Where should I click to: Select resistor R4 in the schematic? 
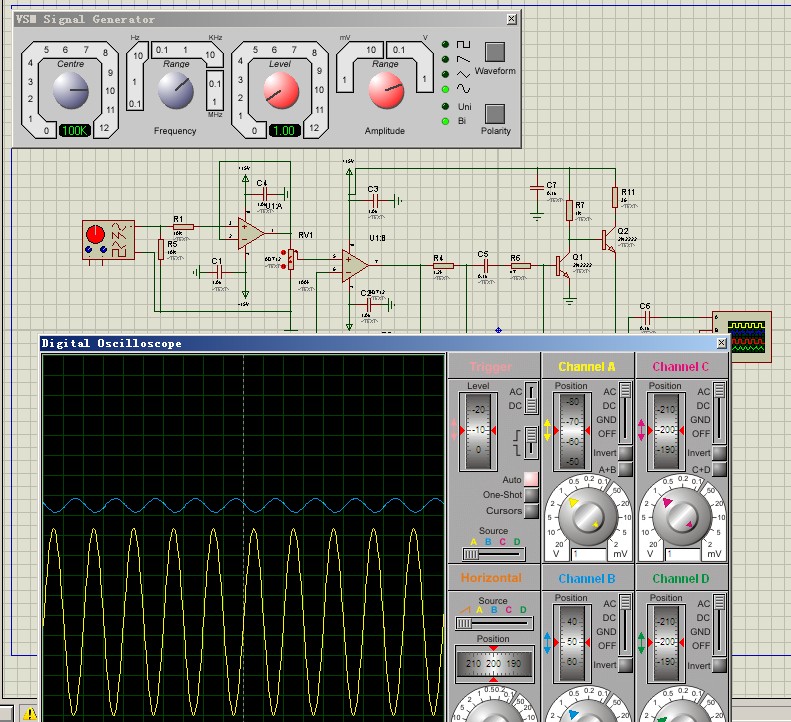441,266
